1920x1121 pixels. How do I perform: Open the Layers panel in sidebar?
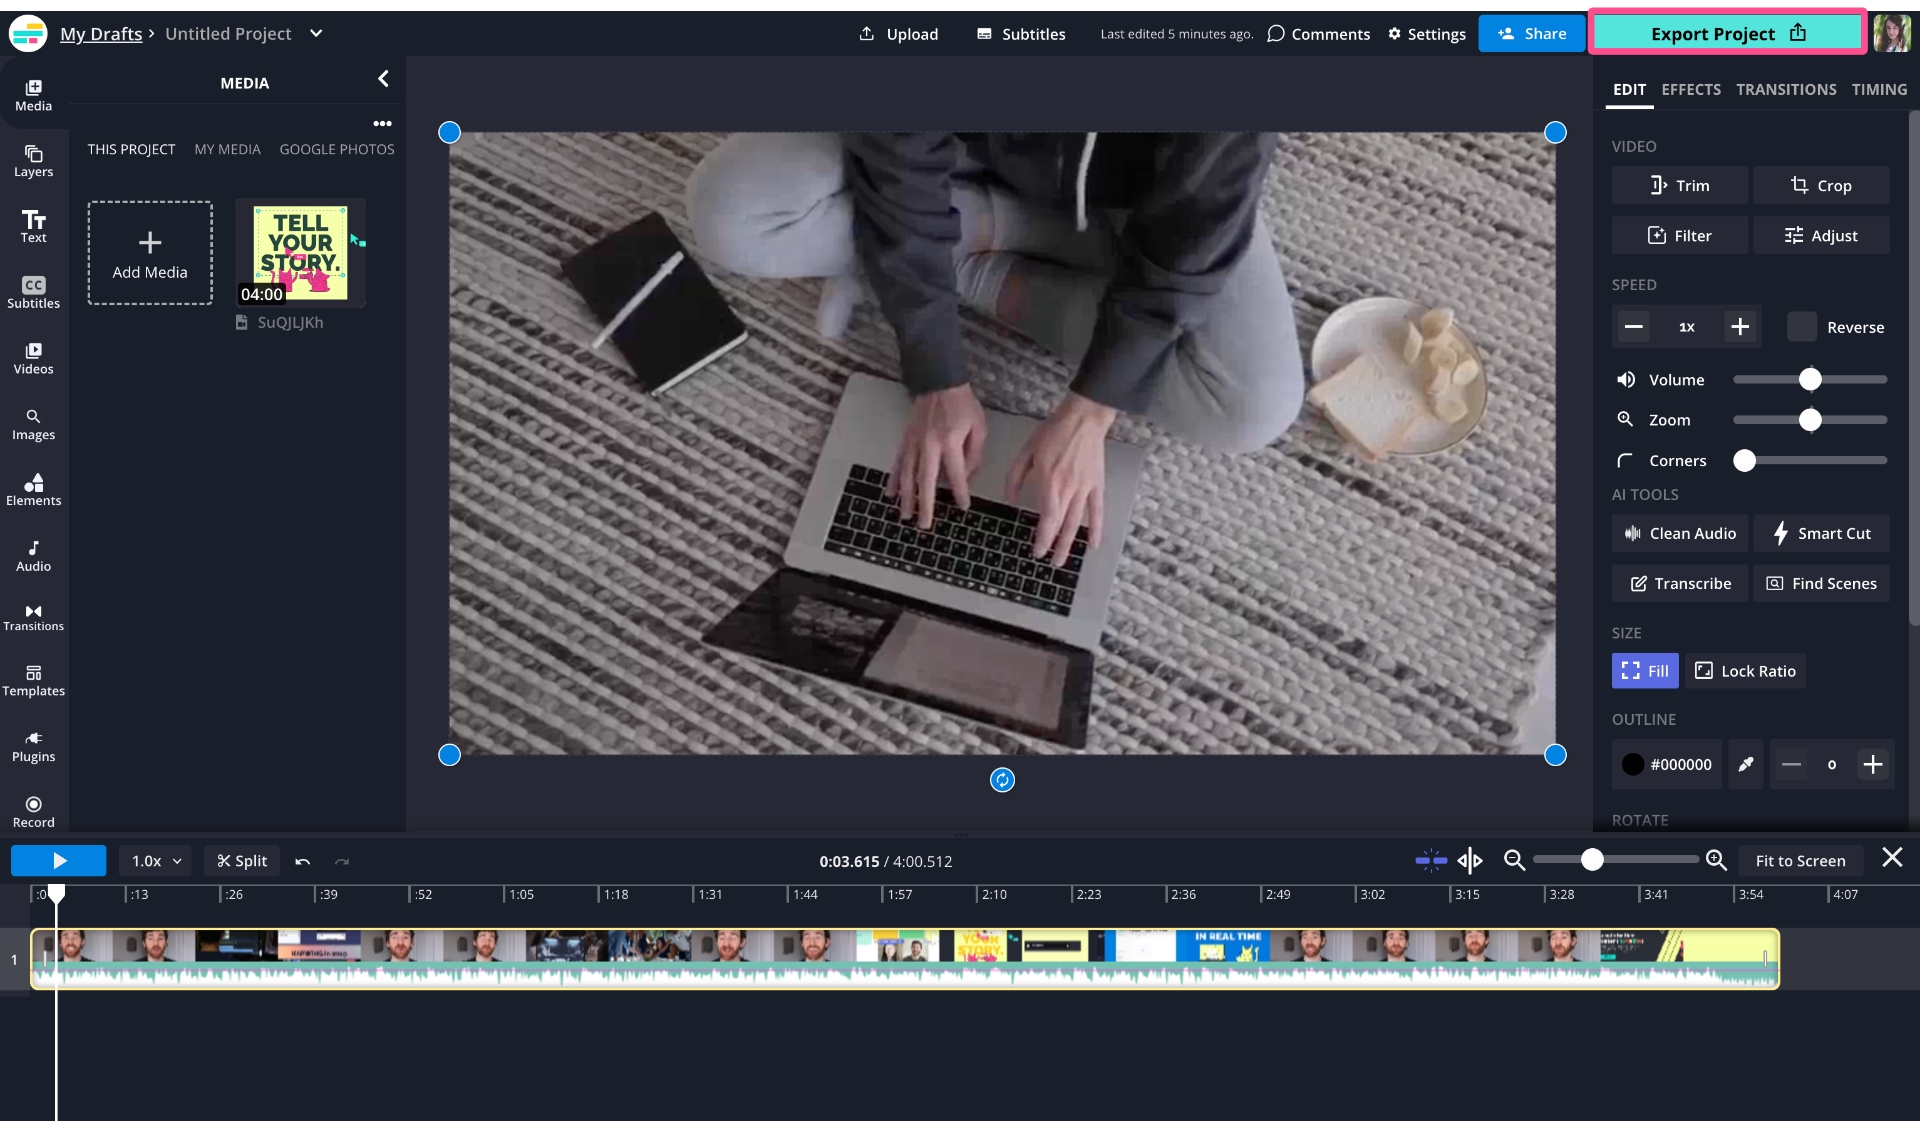(33, 160)
